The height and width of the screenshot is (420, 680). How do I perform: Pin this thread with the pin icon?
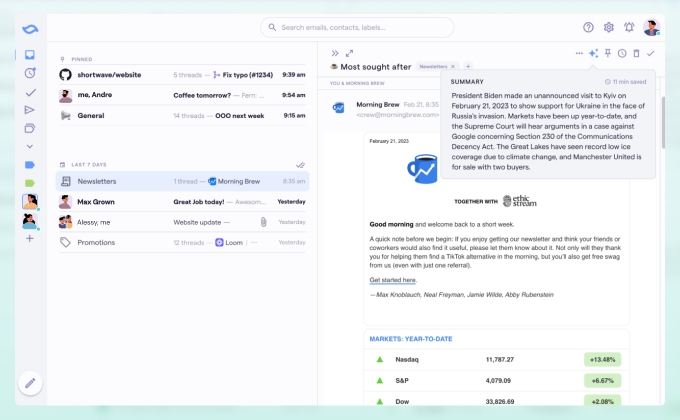pyautogui.click(x=608, y=53)
